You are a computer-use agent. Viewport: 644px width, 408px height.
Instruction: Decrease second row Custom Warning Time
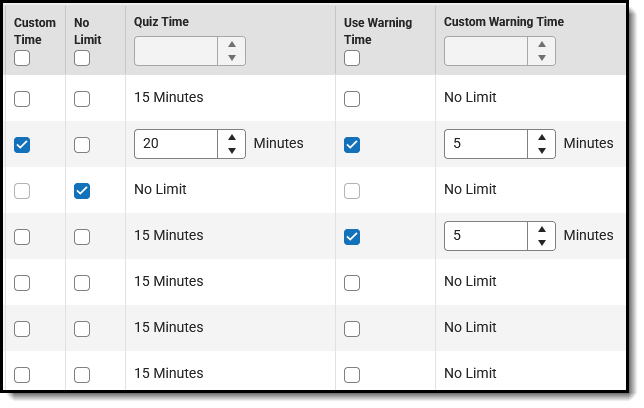coord(541,151)
